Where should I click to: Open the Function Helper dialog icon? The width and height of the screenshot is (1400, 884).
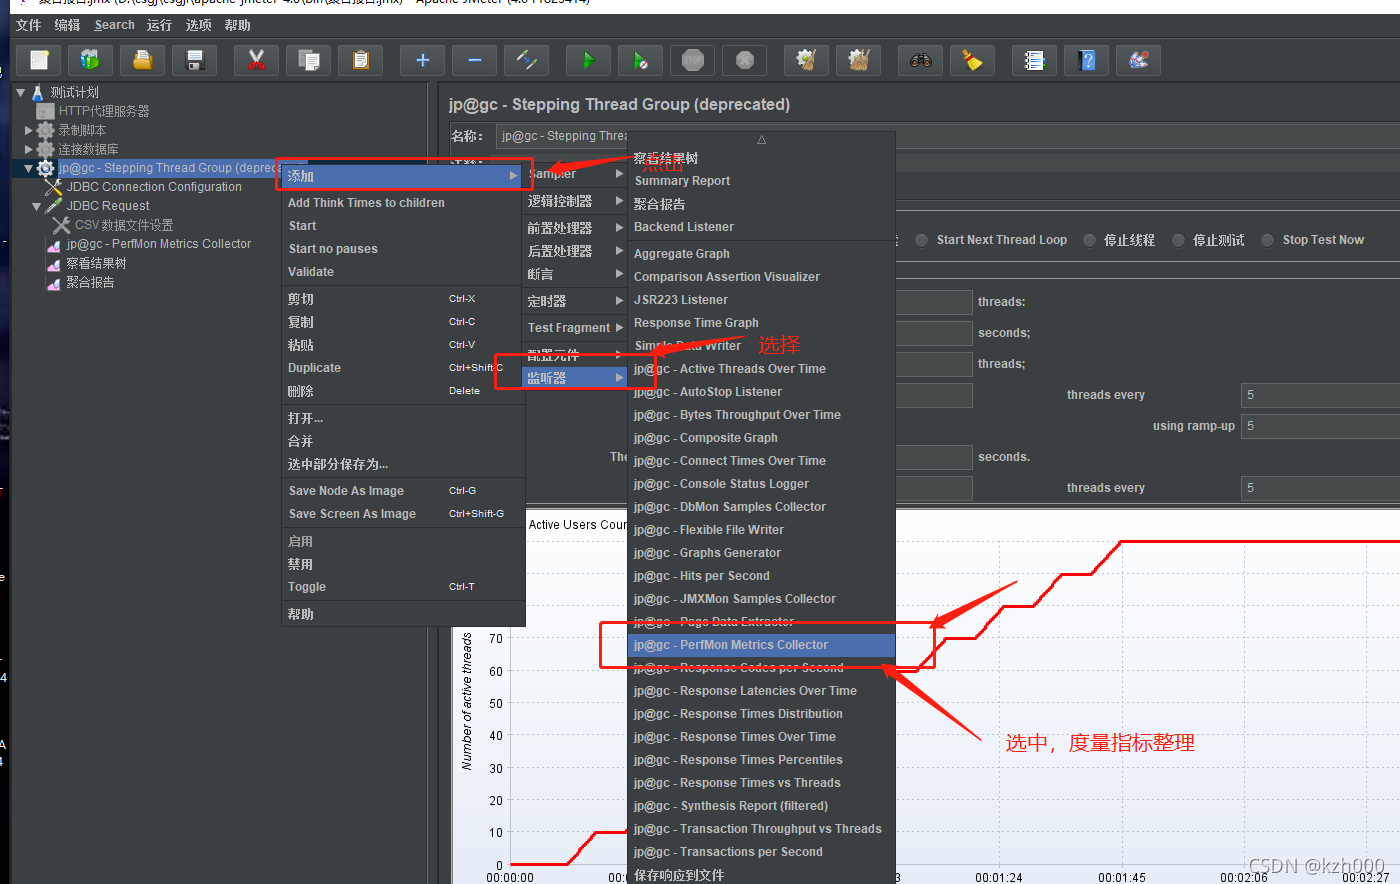pyautogui.click(x=1035, y=61)
